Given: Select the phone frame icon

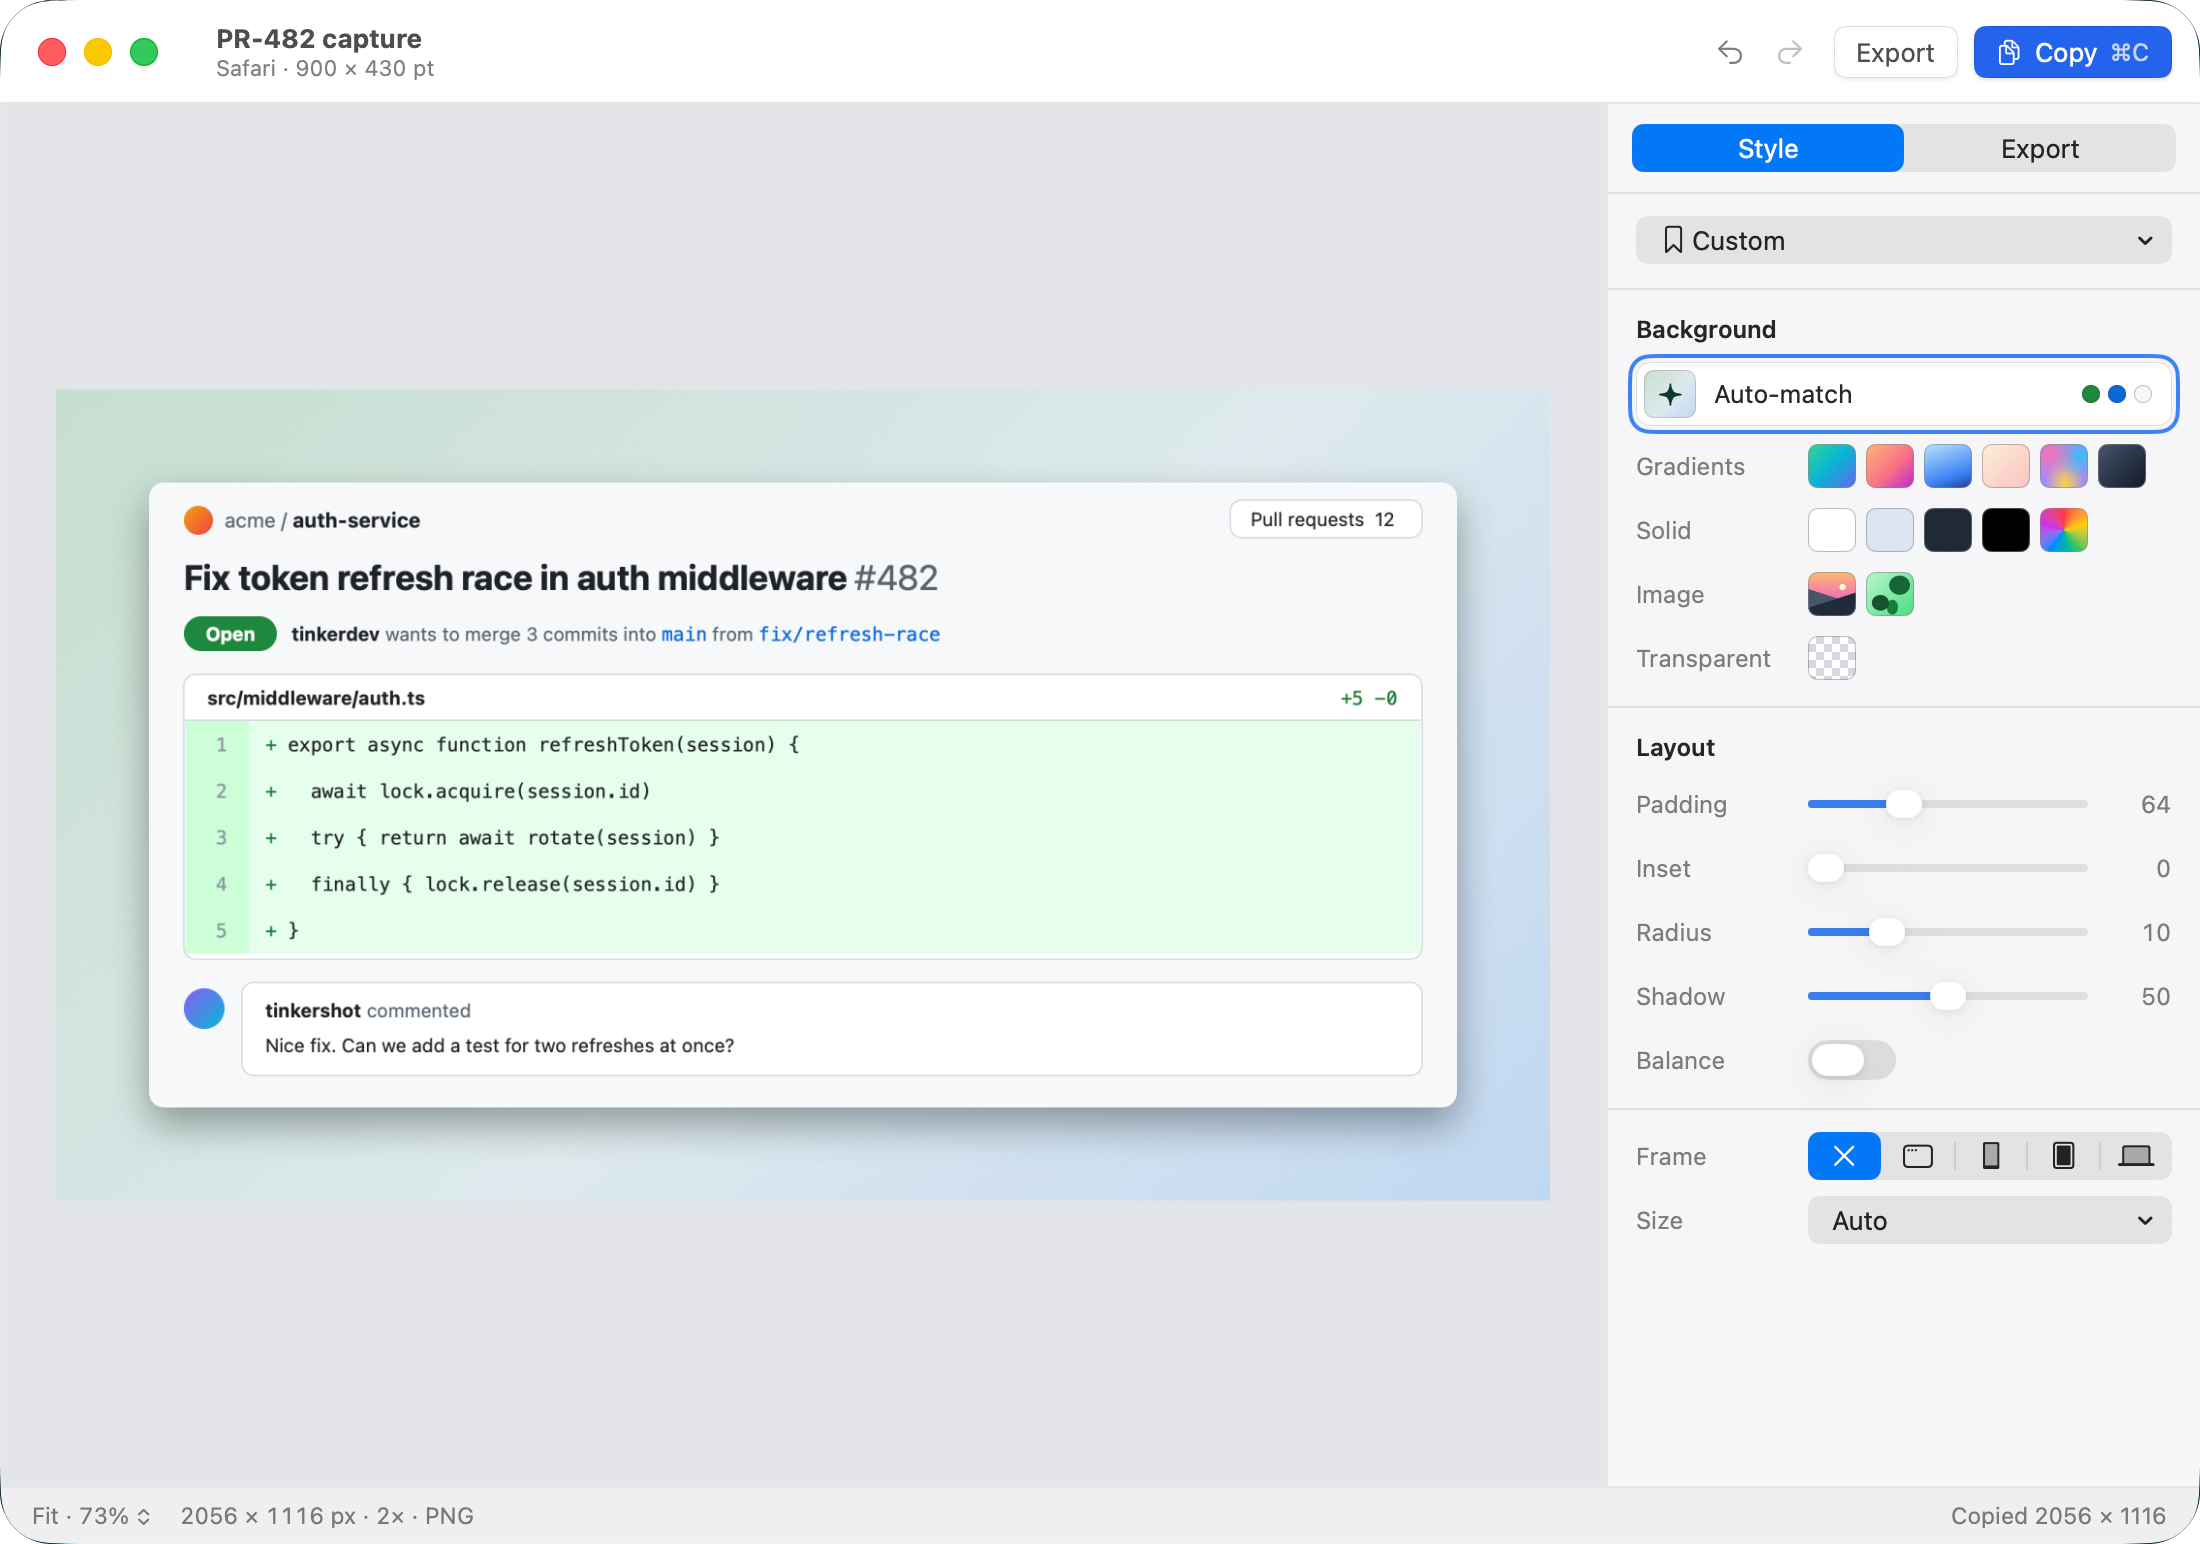Looking at the screenshot, I should tap(1991, 1156).
